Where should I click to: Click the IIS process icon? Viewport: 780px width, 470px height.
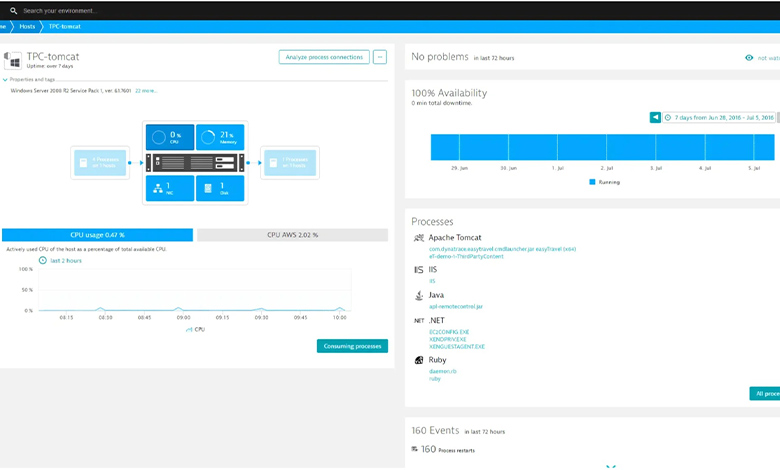419,270
